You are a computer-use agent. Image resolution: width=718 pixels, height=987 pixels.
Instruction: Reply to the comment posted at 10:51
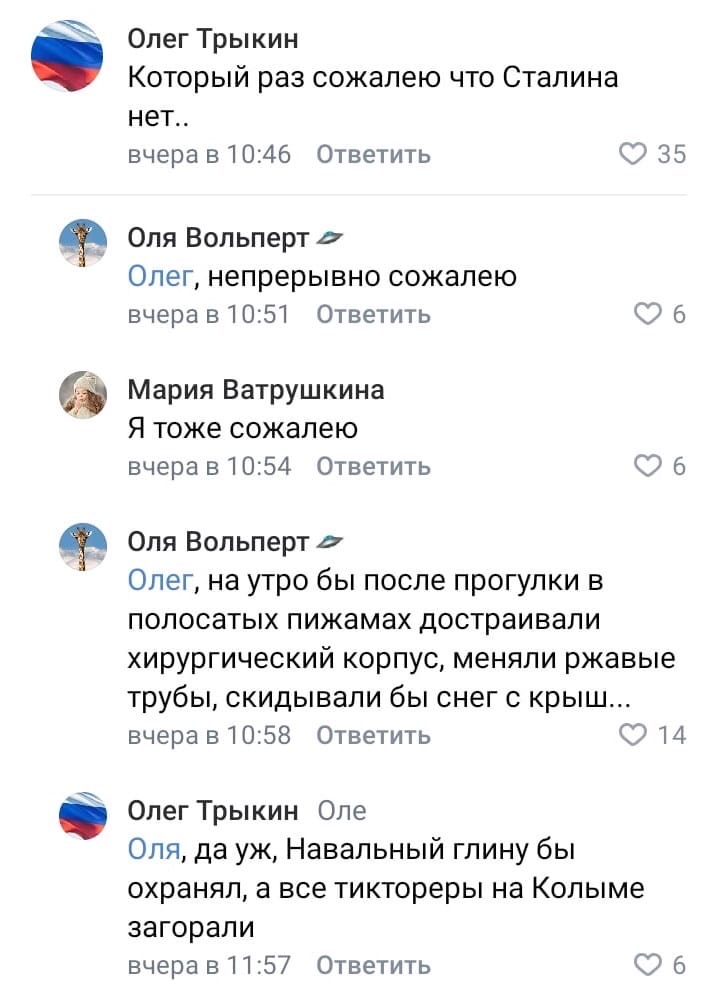[x=374, y=315]
